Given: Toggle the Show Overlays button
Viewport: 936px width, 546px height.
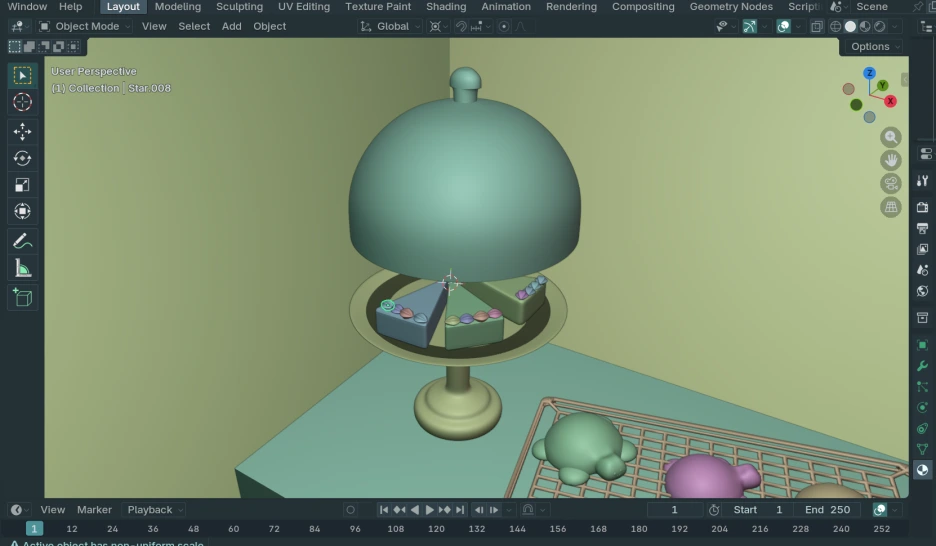Looking at the screenshot, I should pyautogui.click(x=783, y=26).
